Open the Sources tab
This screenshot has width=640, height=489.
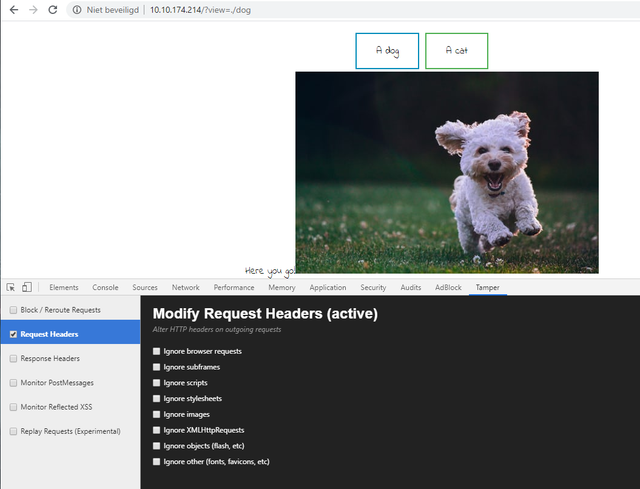[145, 287]
